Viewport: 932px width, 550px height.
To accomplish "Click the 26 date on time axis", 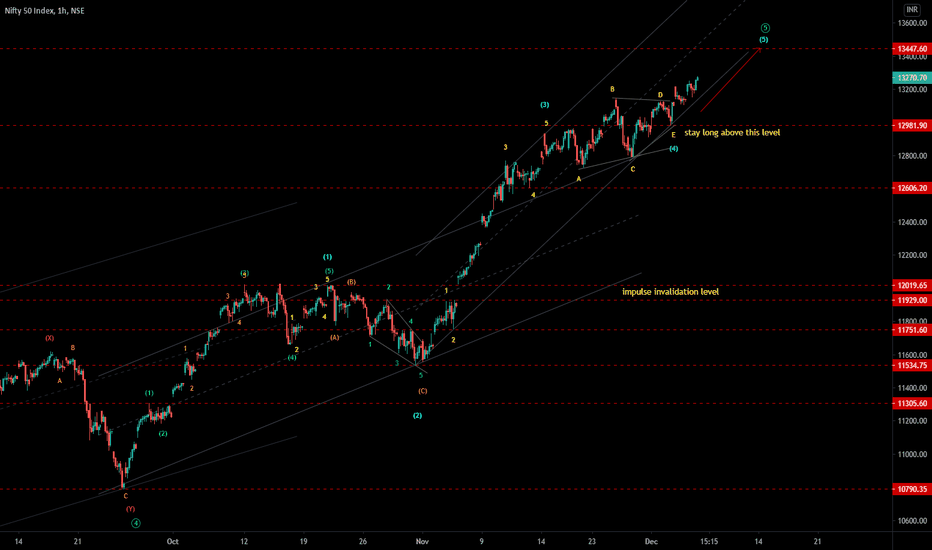I will point(363,542).
